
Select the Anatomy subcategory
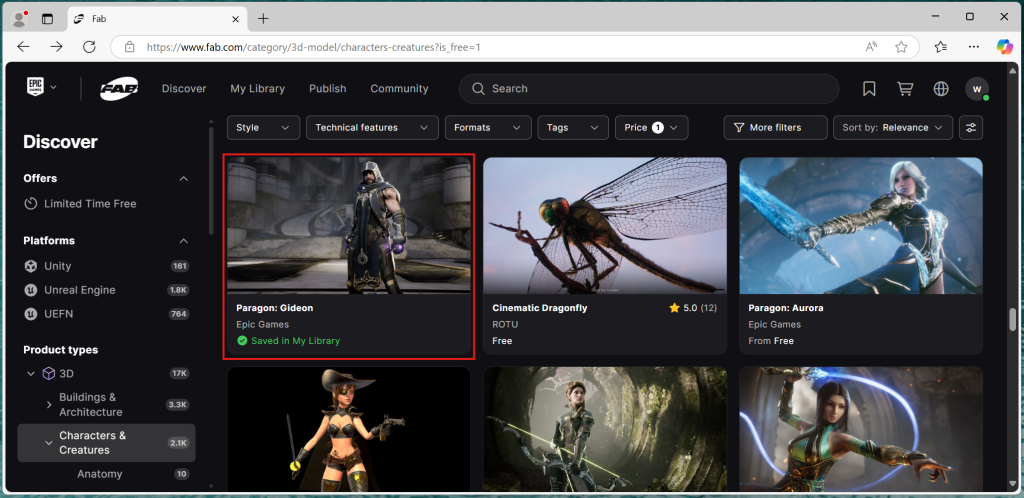[99, 474]
